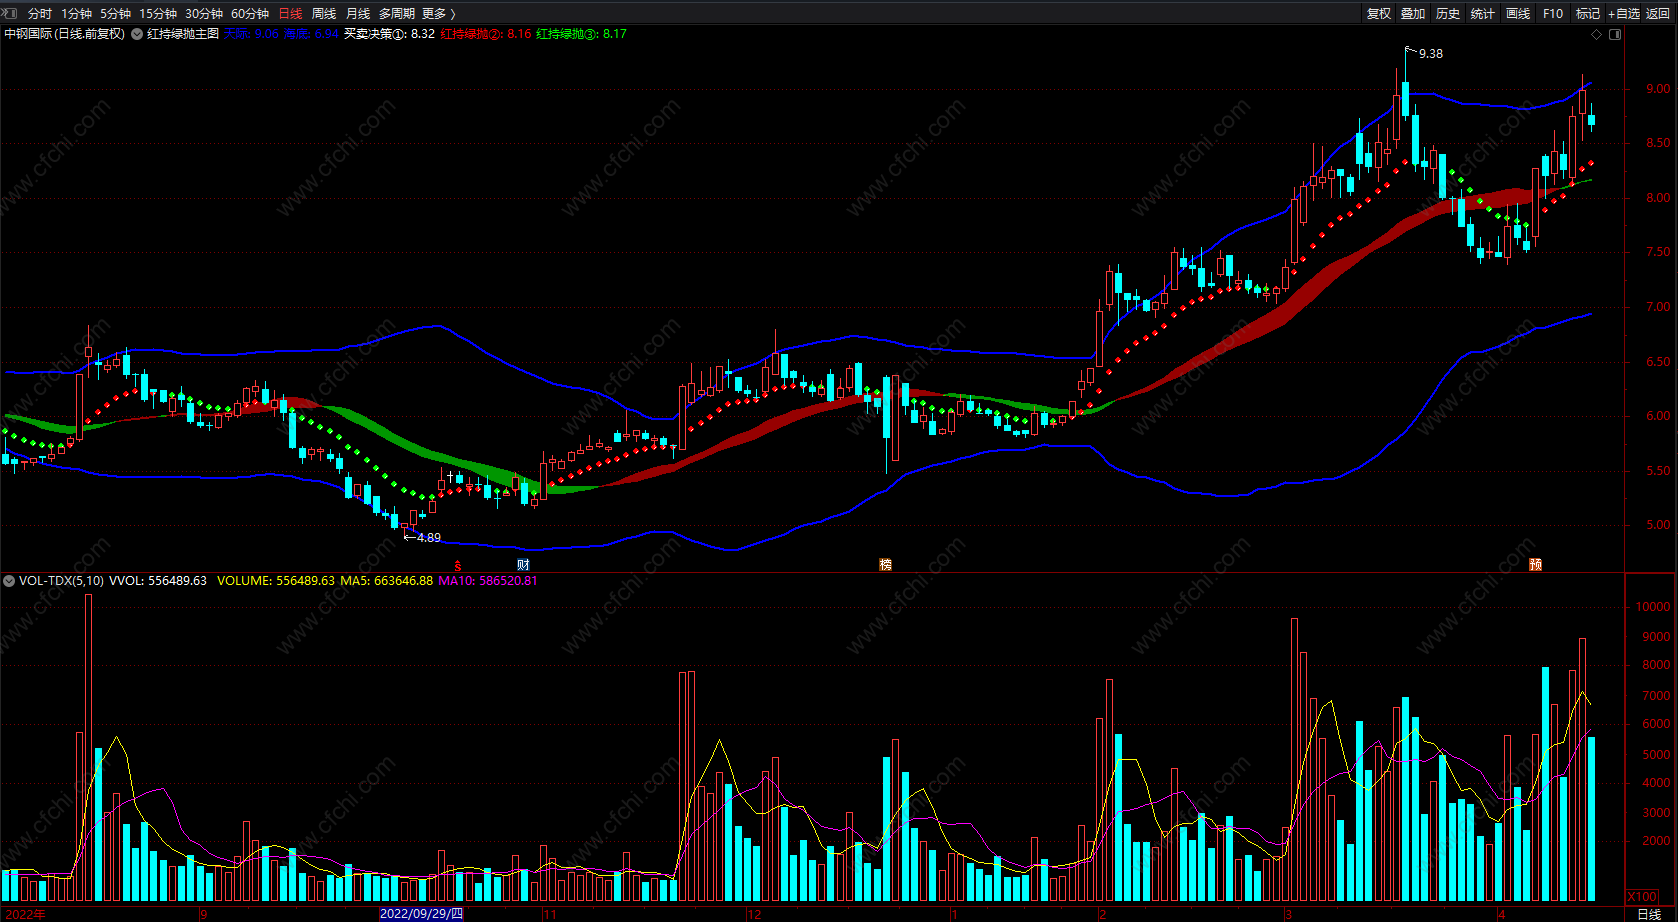This screenshot has width=1678, height=922.
Task: Click the MA10: 586520.81 value
Action: 488,581
